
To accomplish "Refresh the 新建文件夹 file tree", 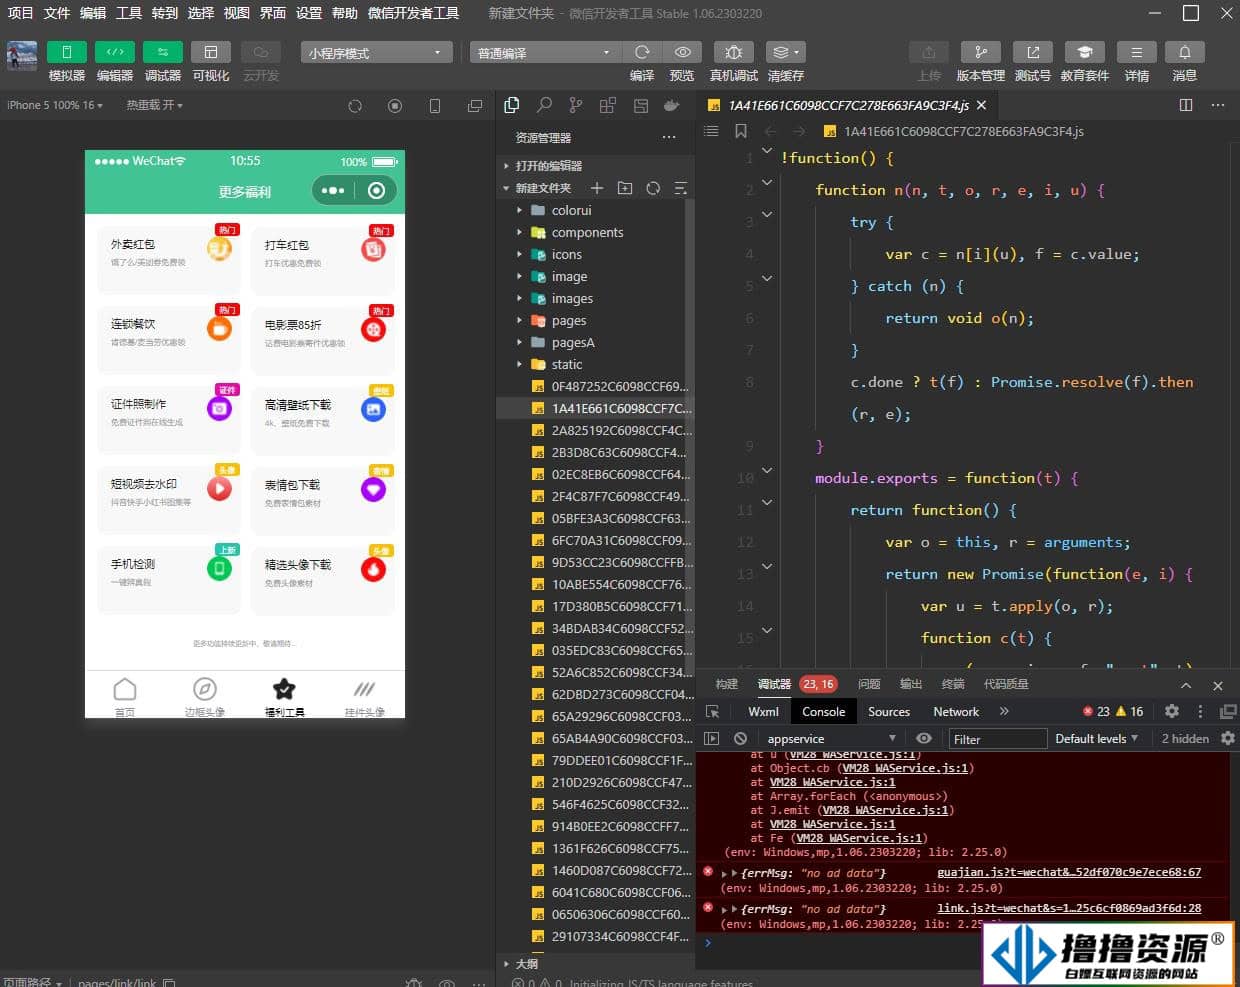I will (x=653, y=188).
